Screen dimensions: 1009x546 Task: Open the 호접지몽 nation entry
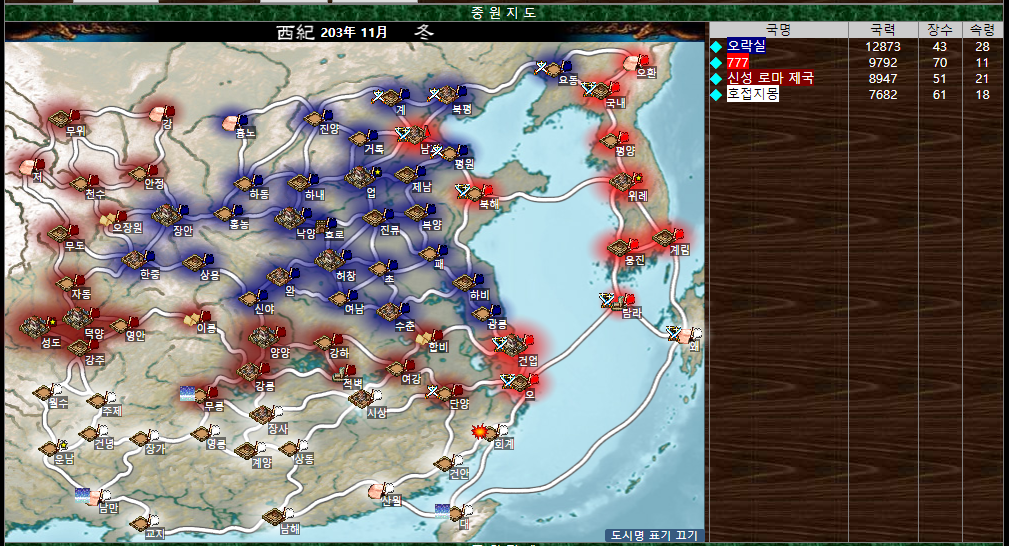[752, 94]
